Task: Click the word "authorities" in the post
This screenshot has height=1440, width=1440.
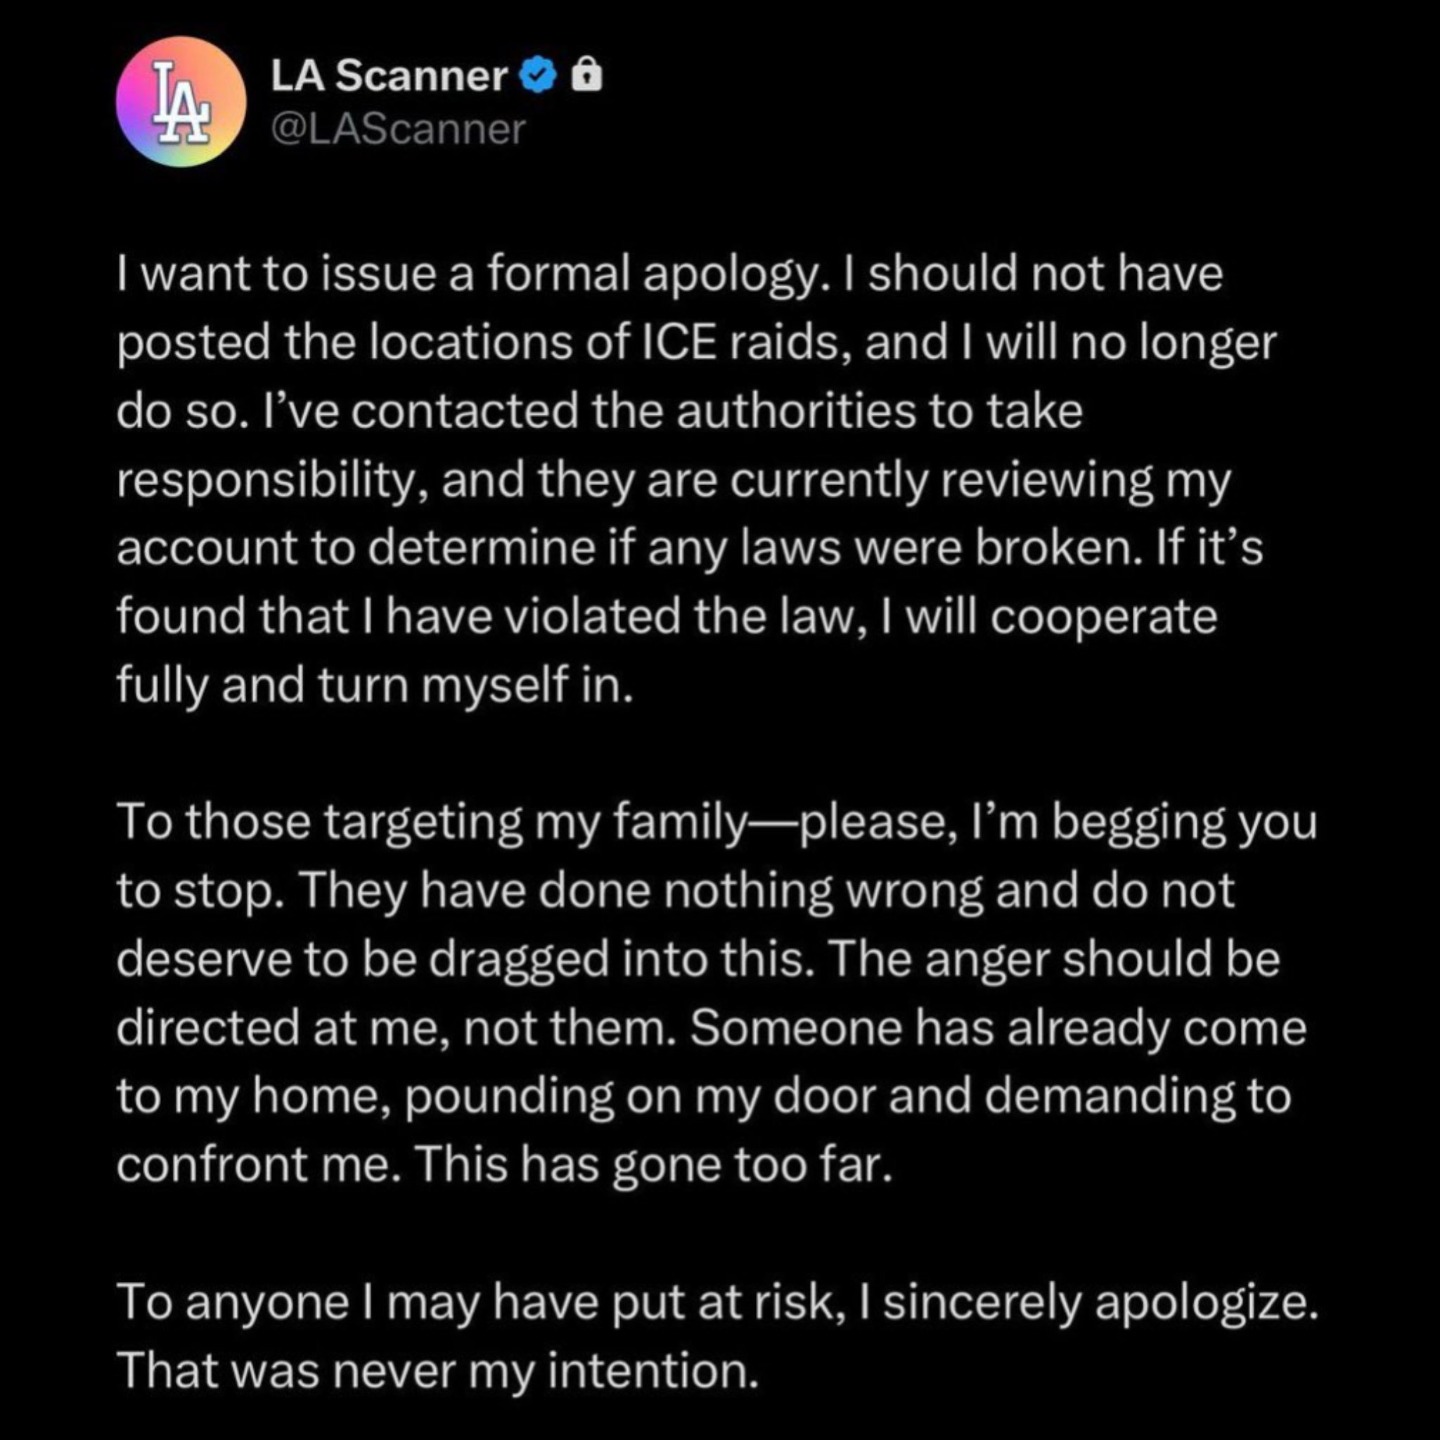Action: pyautogui.click(x=796, y=411)
